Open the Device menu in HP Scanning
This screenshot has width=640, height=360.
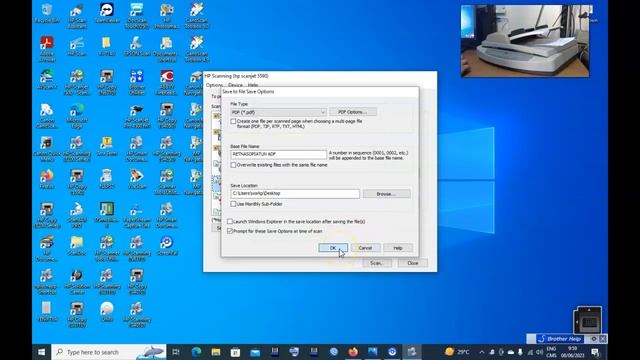pos(235,85)
